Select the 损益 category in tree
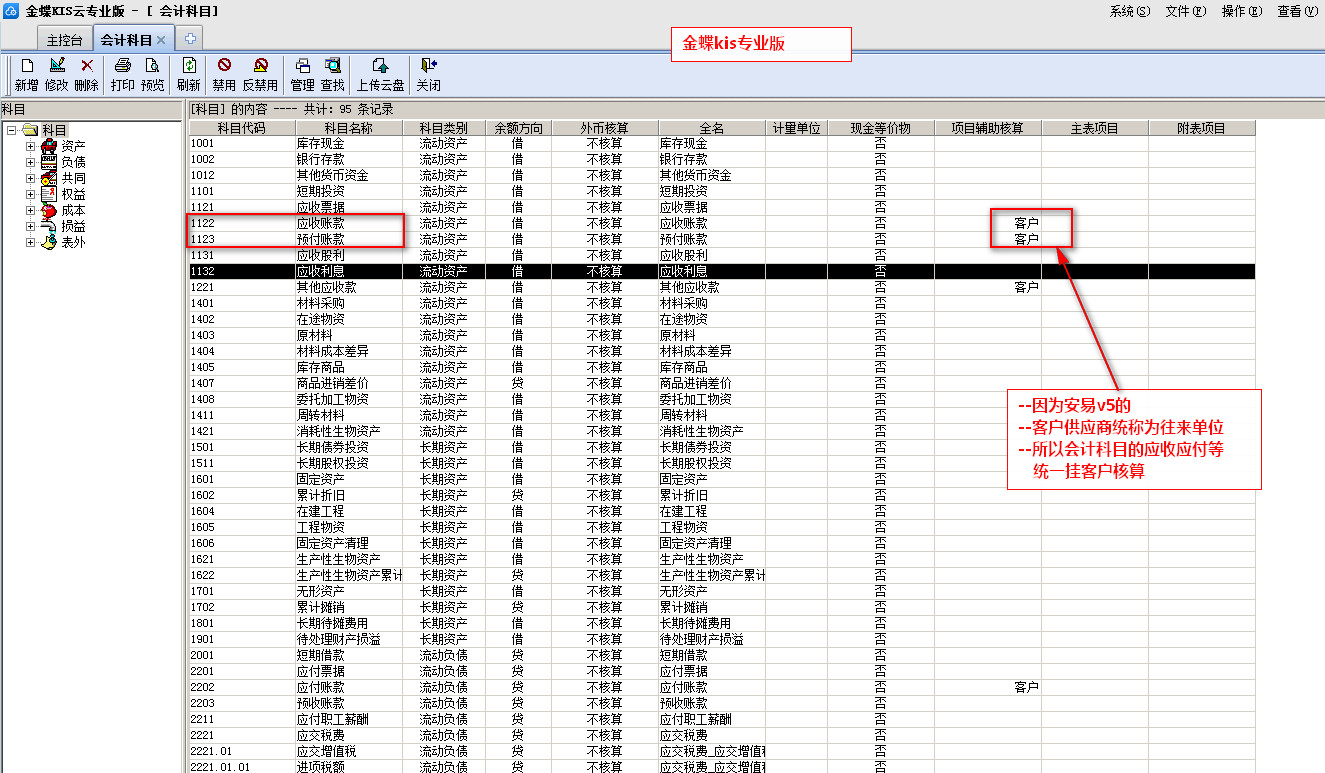Screen dimensions: 1325x773 (73, 227)
